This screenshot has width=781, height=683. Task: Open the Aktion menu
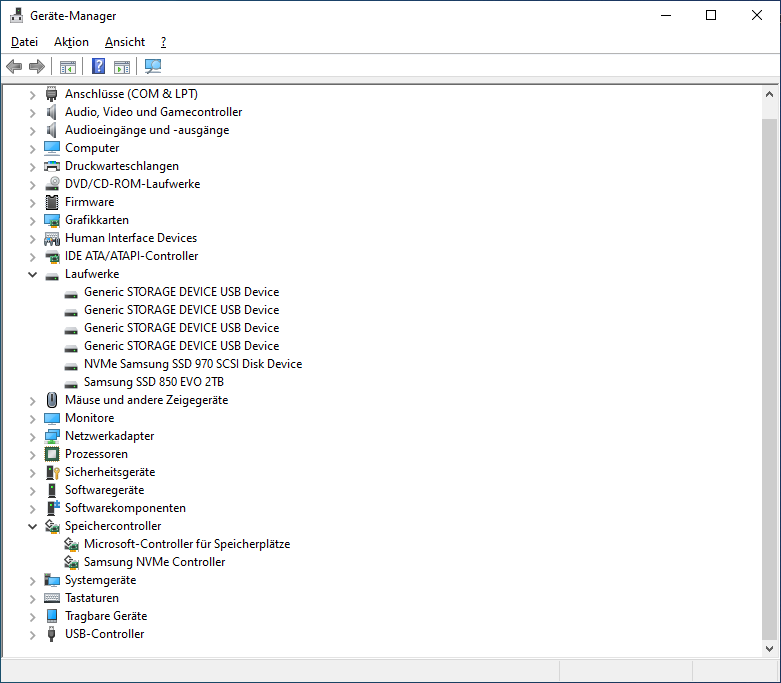coord(71,42)
